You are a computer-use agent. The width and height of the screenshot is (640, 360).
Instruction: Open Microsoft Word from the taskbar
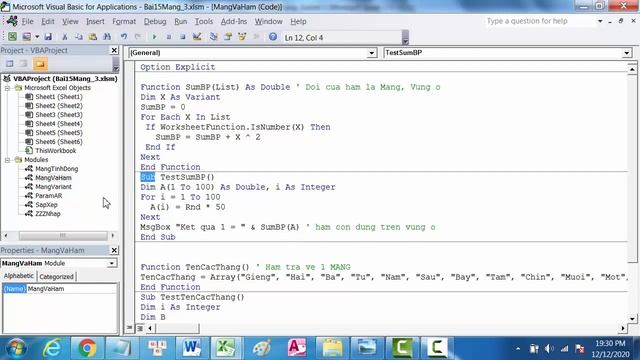point(192,348)
